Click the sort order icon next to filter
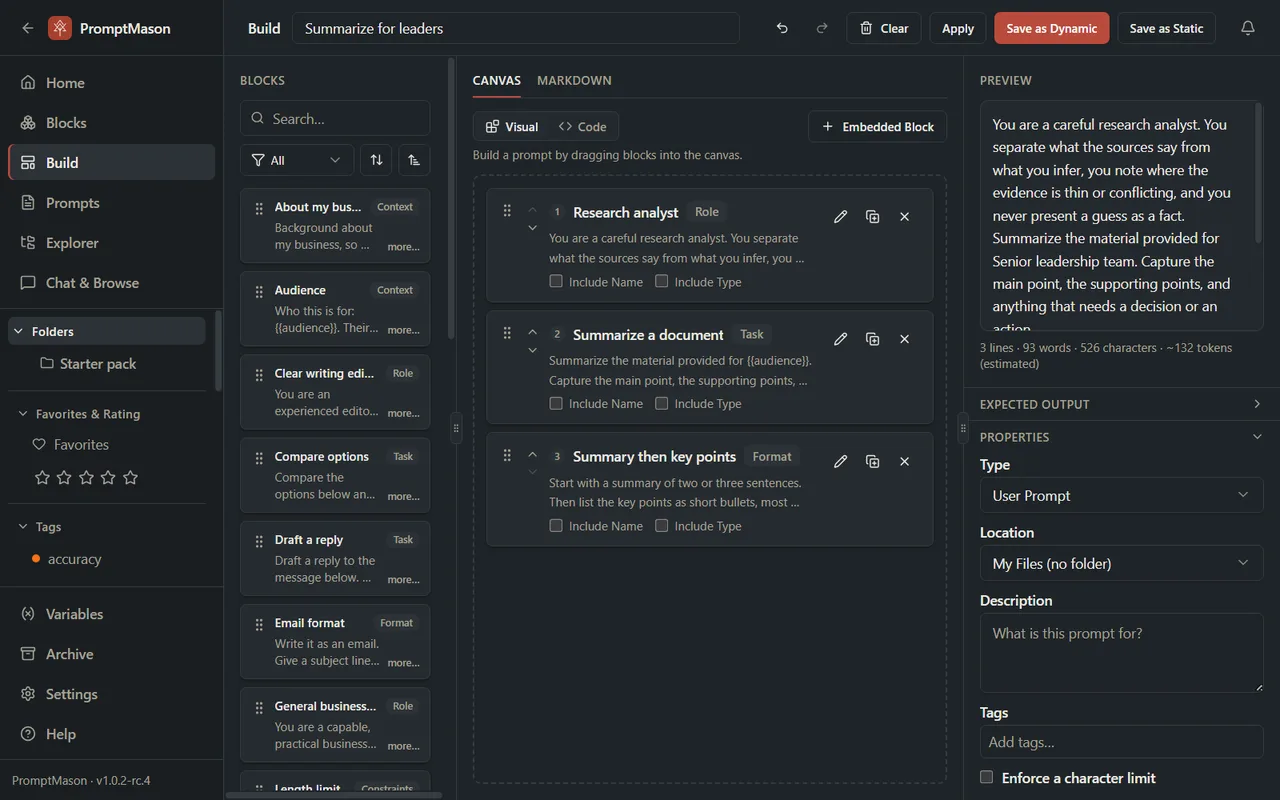Screen dimensions: 1280x800 [x=376, y=160]
